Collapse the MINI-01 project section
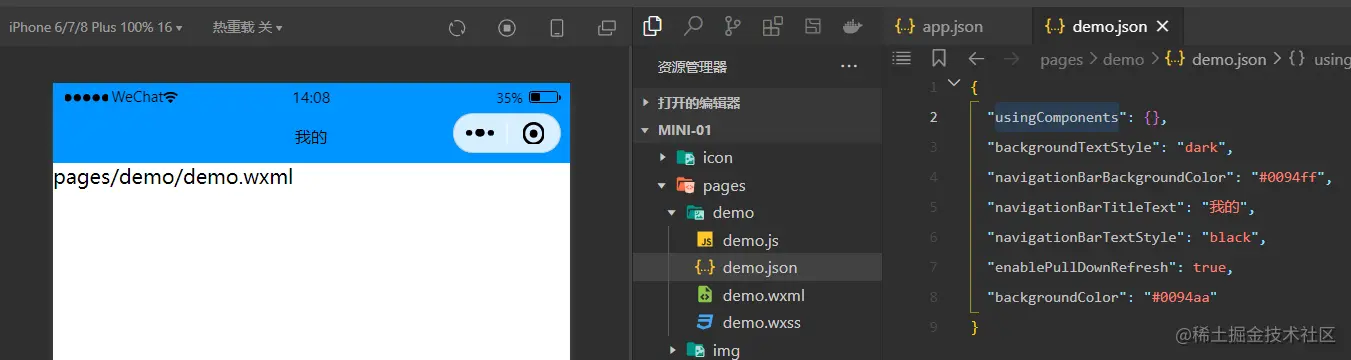The height and width of the screenshot is (360, 1351). [757, 130]
